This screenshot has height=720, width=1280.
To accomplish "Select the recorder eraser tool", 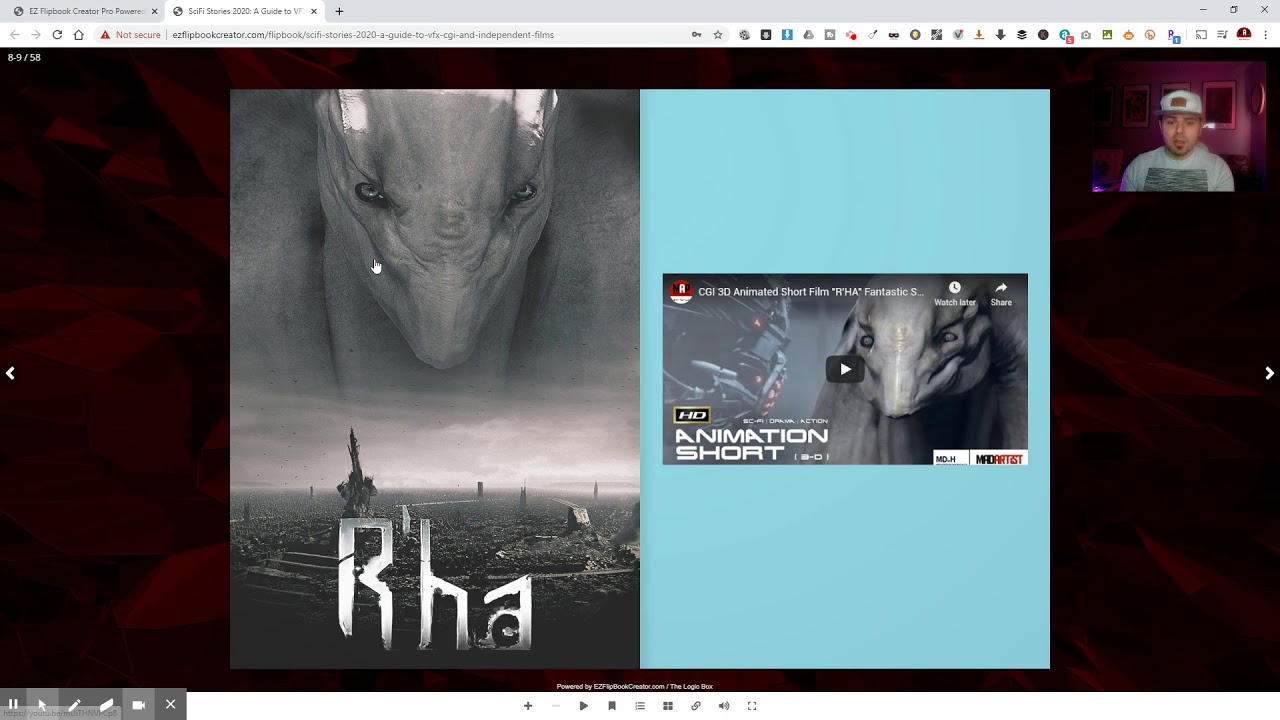I will 106,704.
